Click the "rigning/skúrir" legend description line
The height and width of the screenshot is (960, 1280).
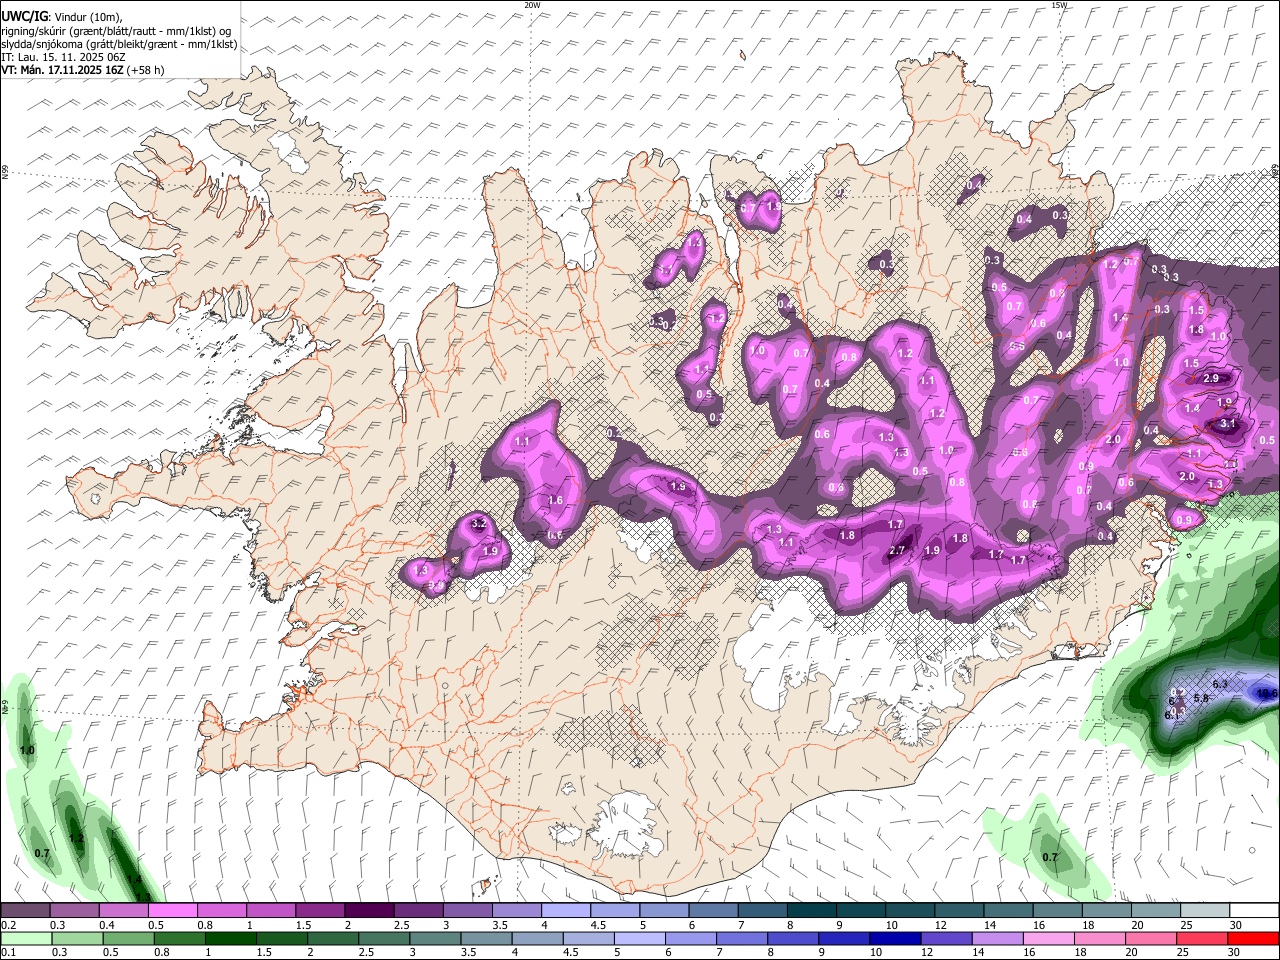pyautogui.click(x=116, y=30)
